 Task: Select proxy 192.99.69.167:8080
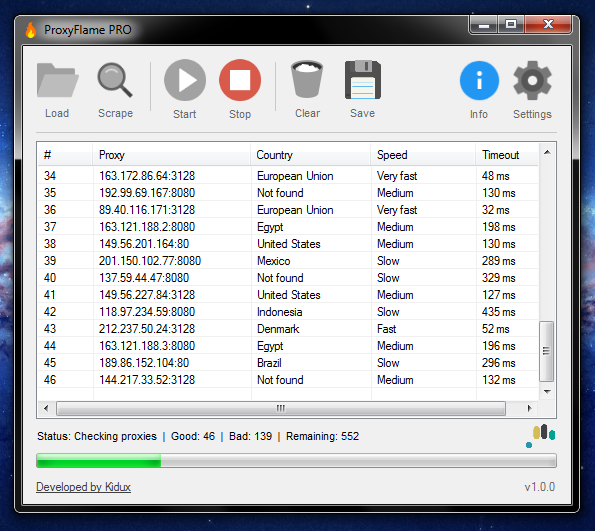(147, 193)
